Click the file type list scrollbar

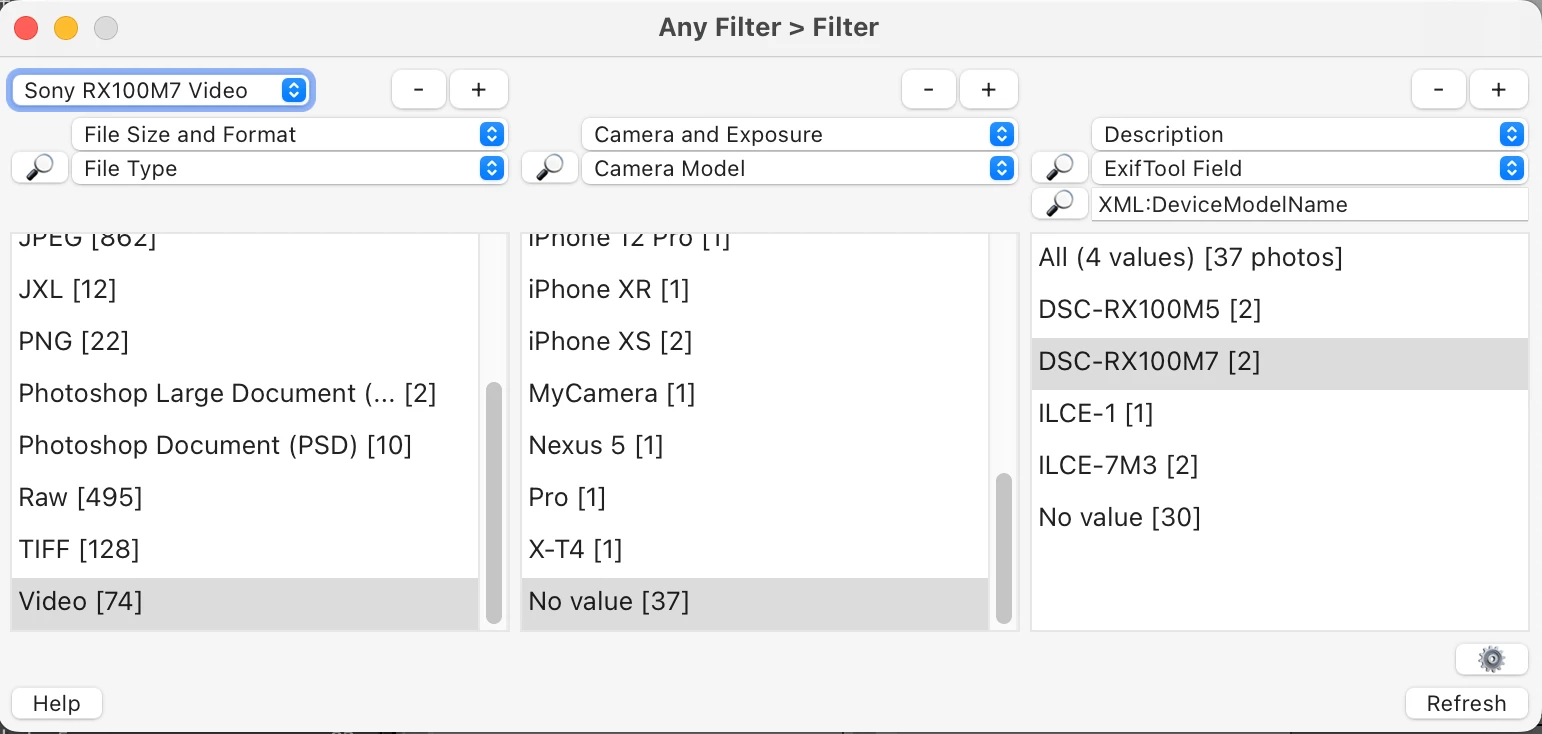coord(493,500)
